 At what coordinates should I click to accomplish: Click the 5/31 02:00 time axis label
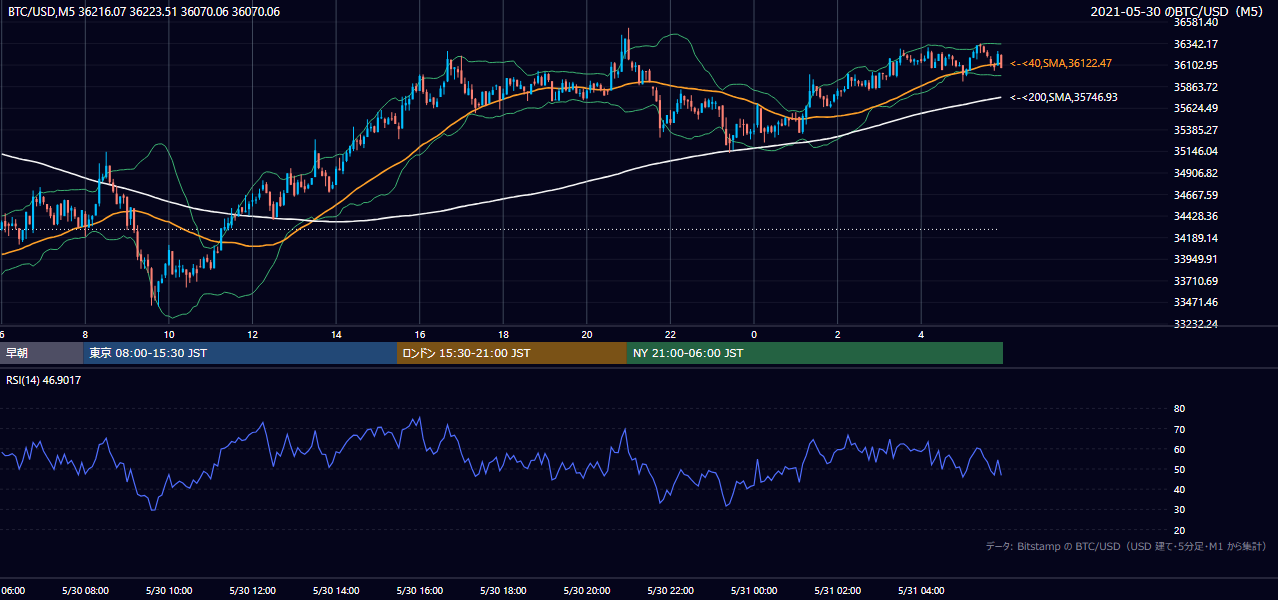(837, 591)
